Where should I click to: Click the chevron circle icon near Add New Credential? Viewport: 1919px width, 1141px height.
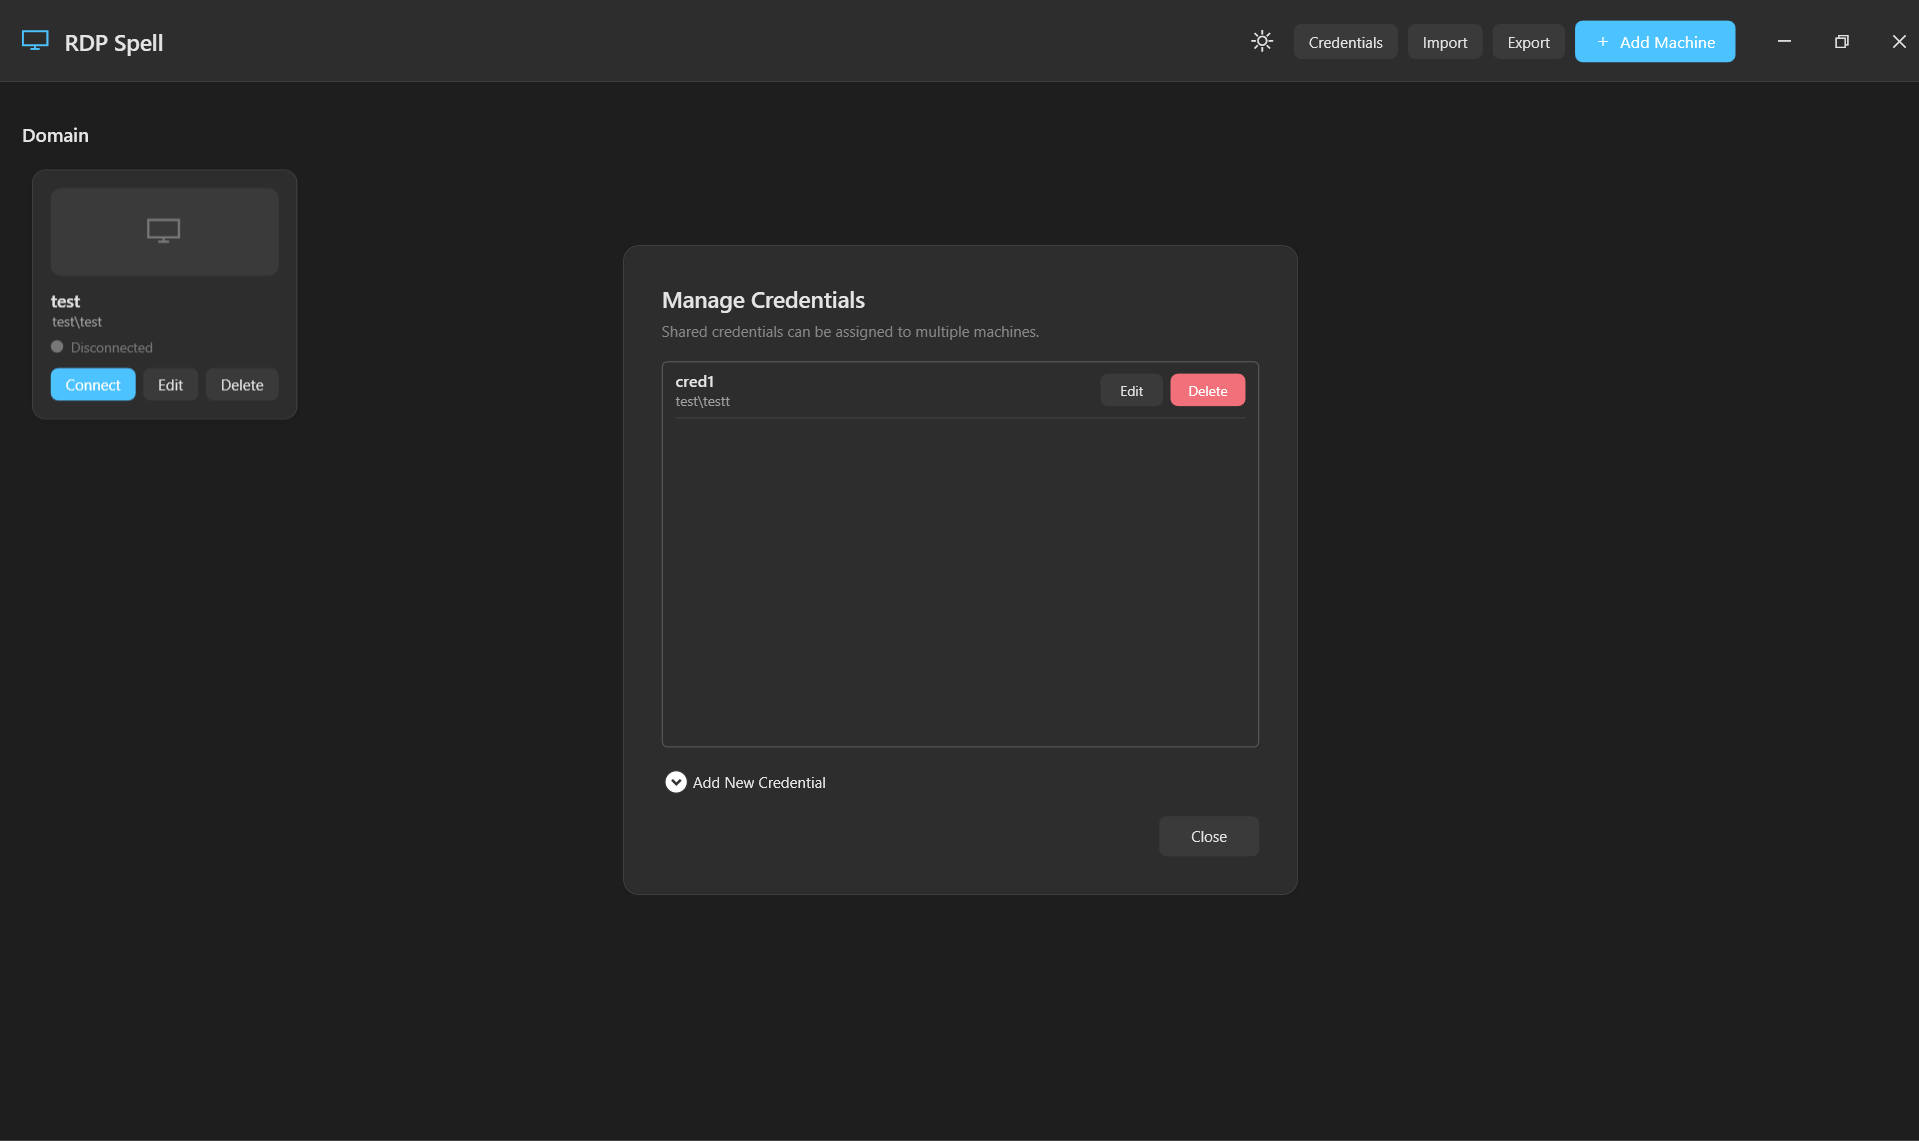click(675, 781)
